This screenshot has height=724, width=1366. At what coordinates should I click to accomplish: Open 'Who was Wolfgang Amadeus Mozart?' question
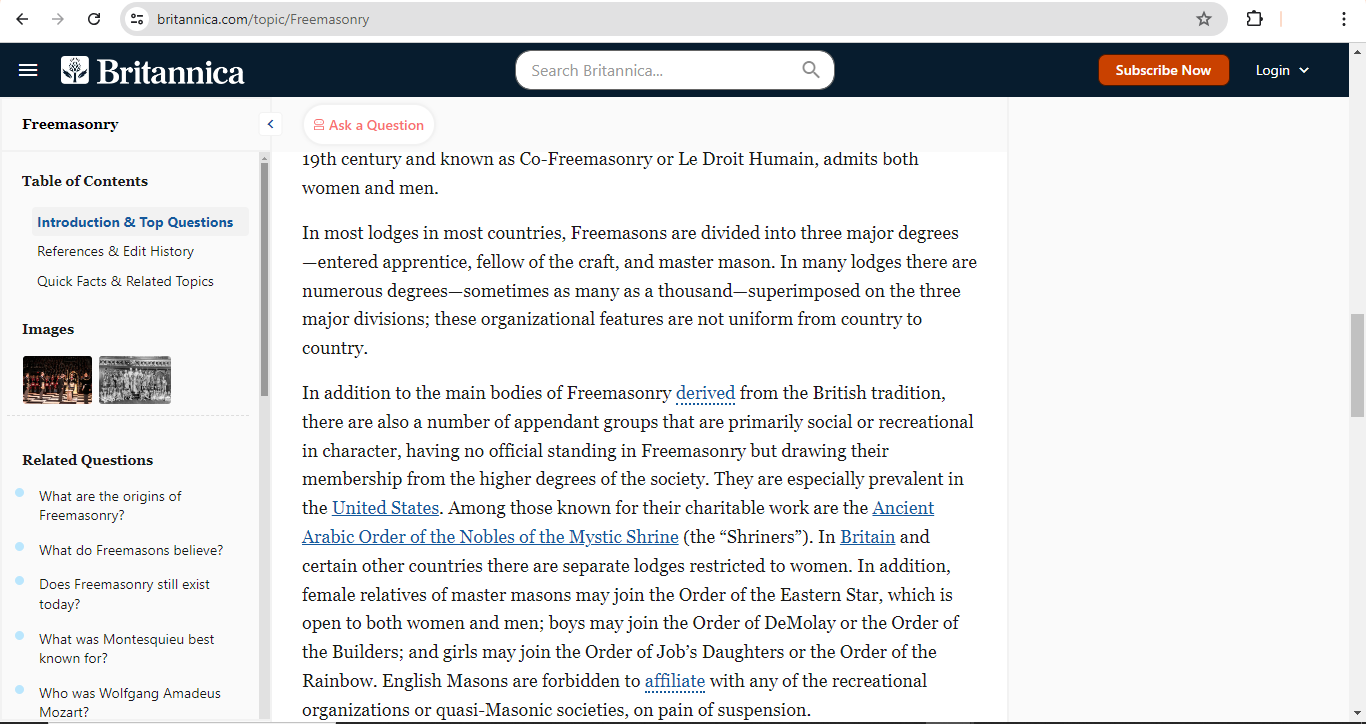(129, 702)
